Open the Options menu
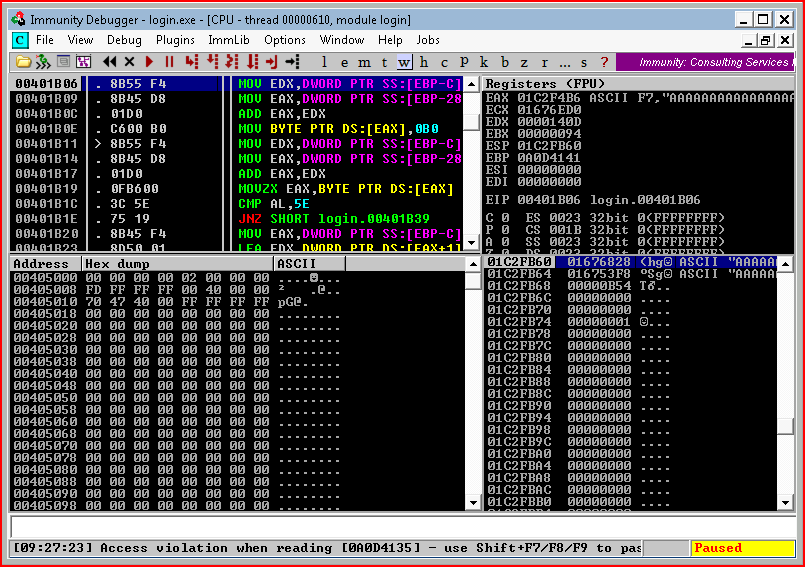The height and width of the screenshot is (567, 805). (x=285, y=40)
